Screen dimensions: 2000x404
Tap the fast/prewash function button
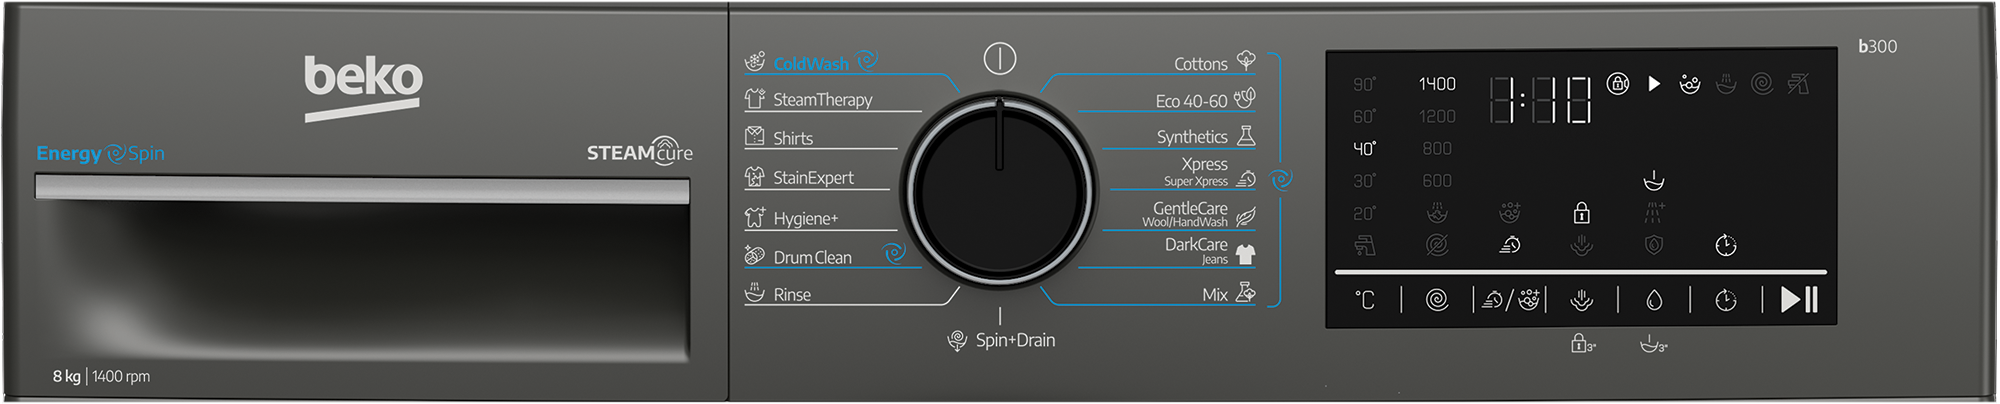[x=1510, y=300]
